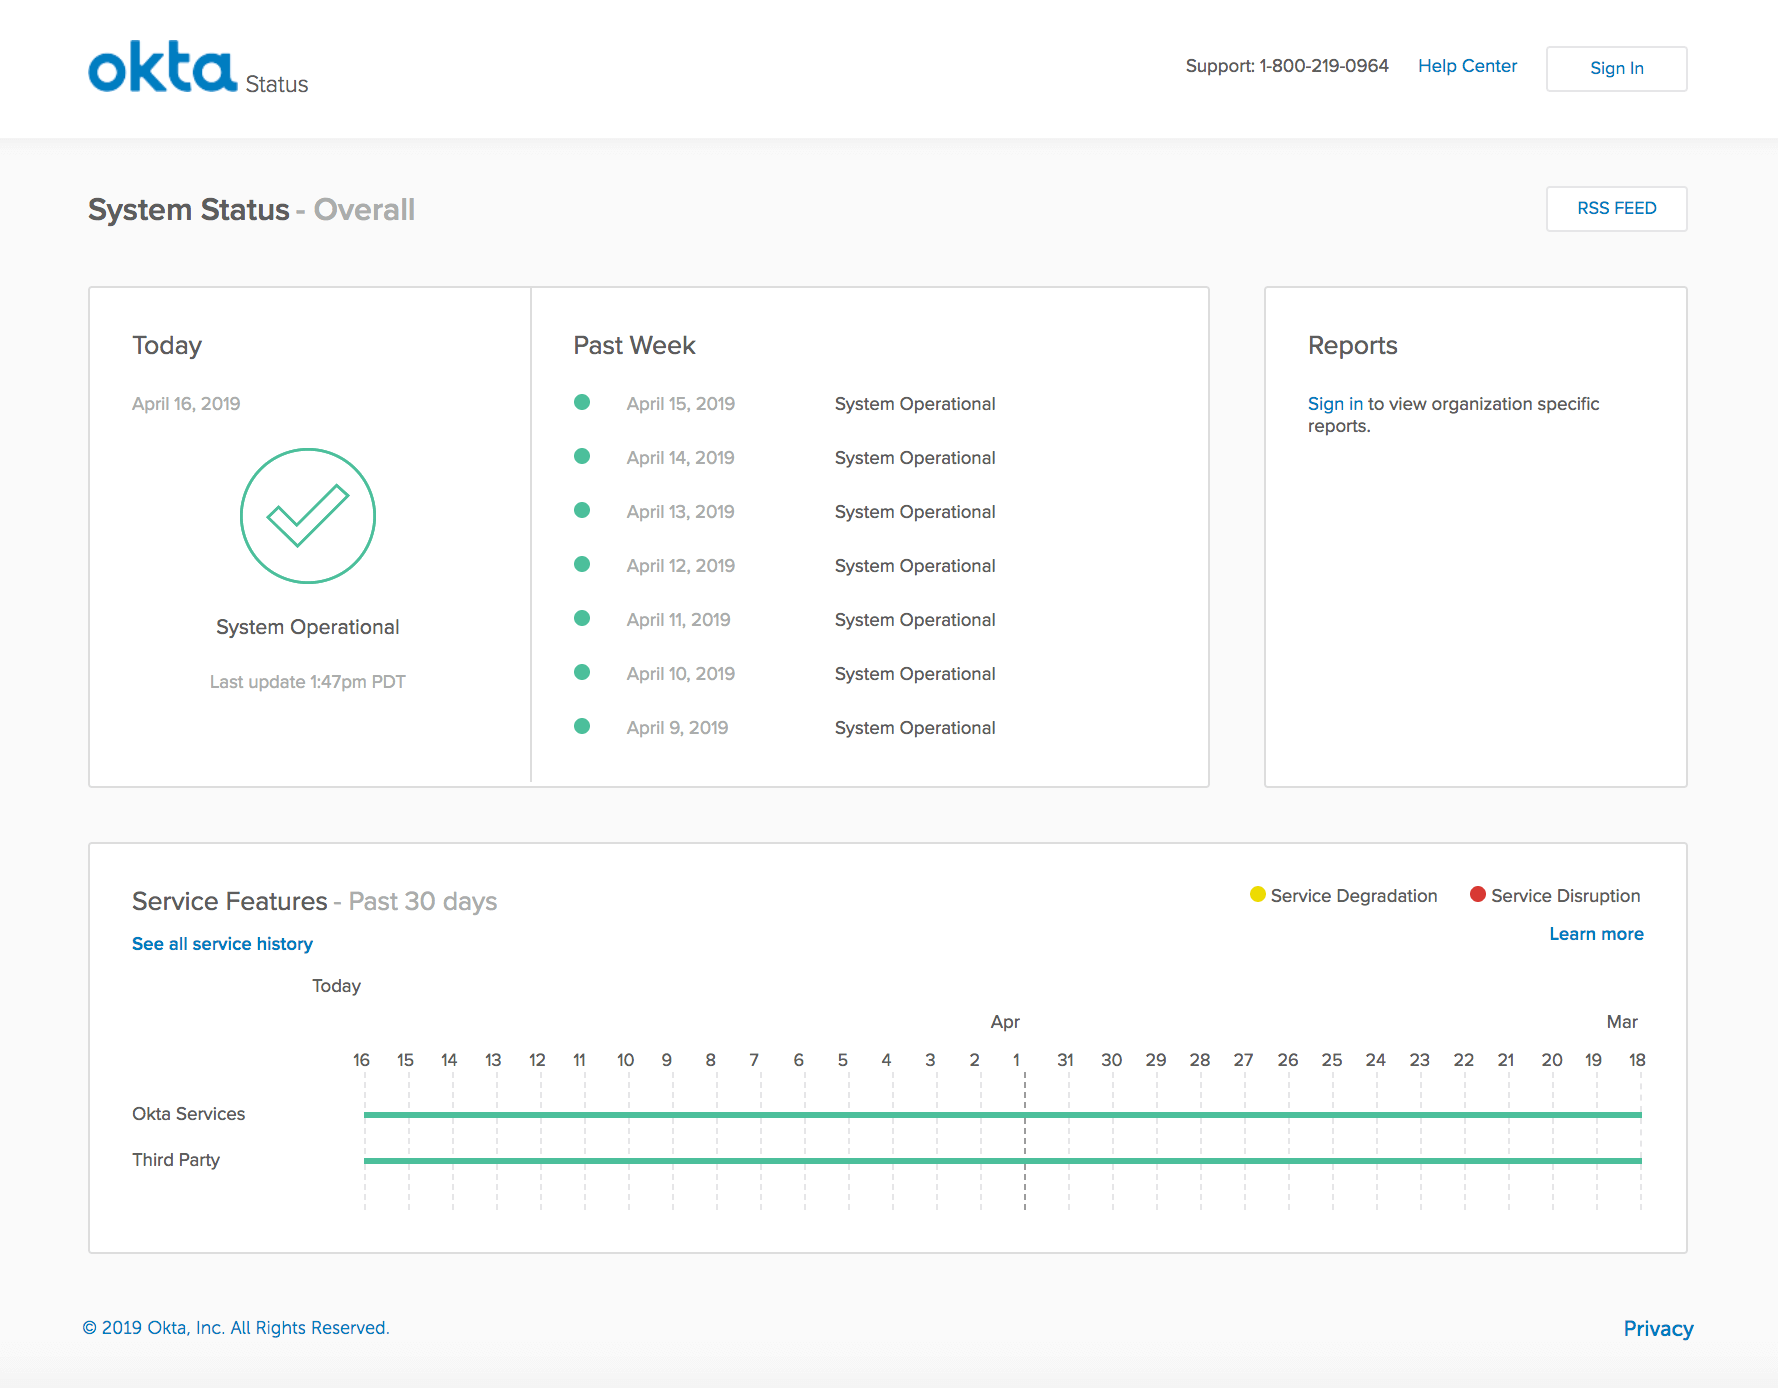This screenshot has height=1388, width=1778.
Task: Click the Third Party row label
Action: click(176, 1160)
